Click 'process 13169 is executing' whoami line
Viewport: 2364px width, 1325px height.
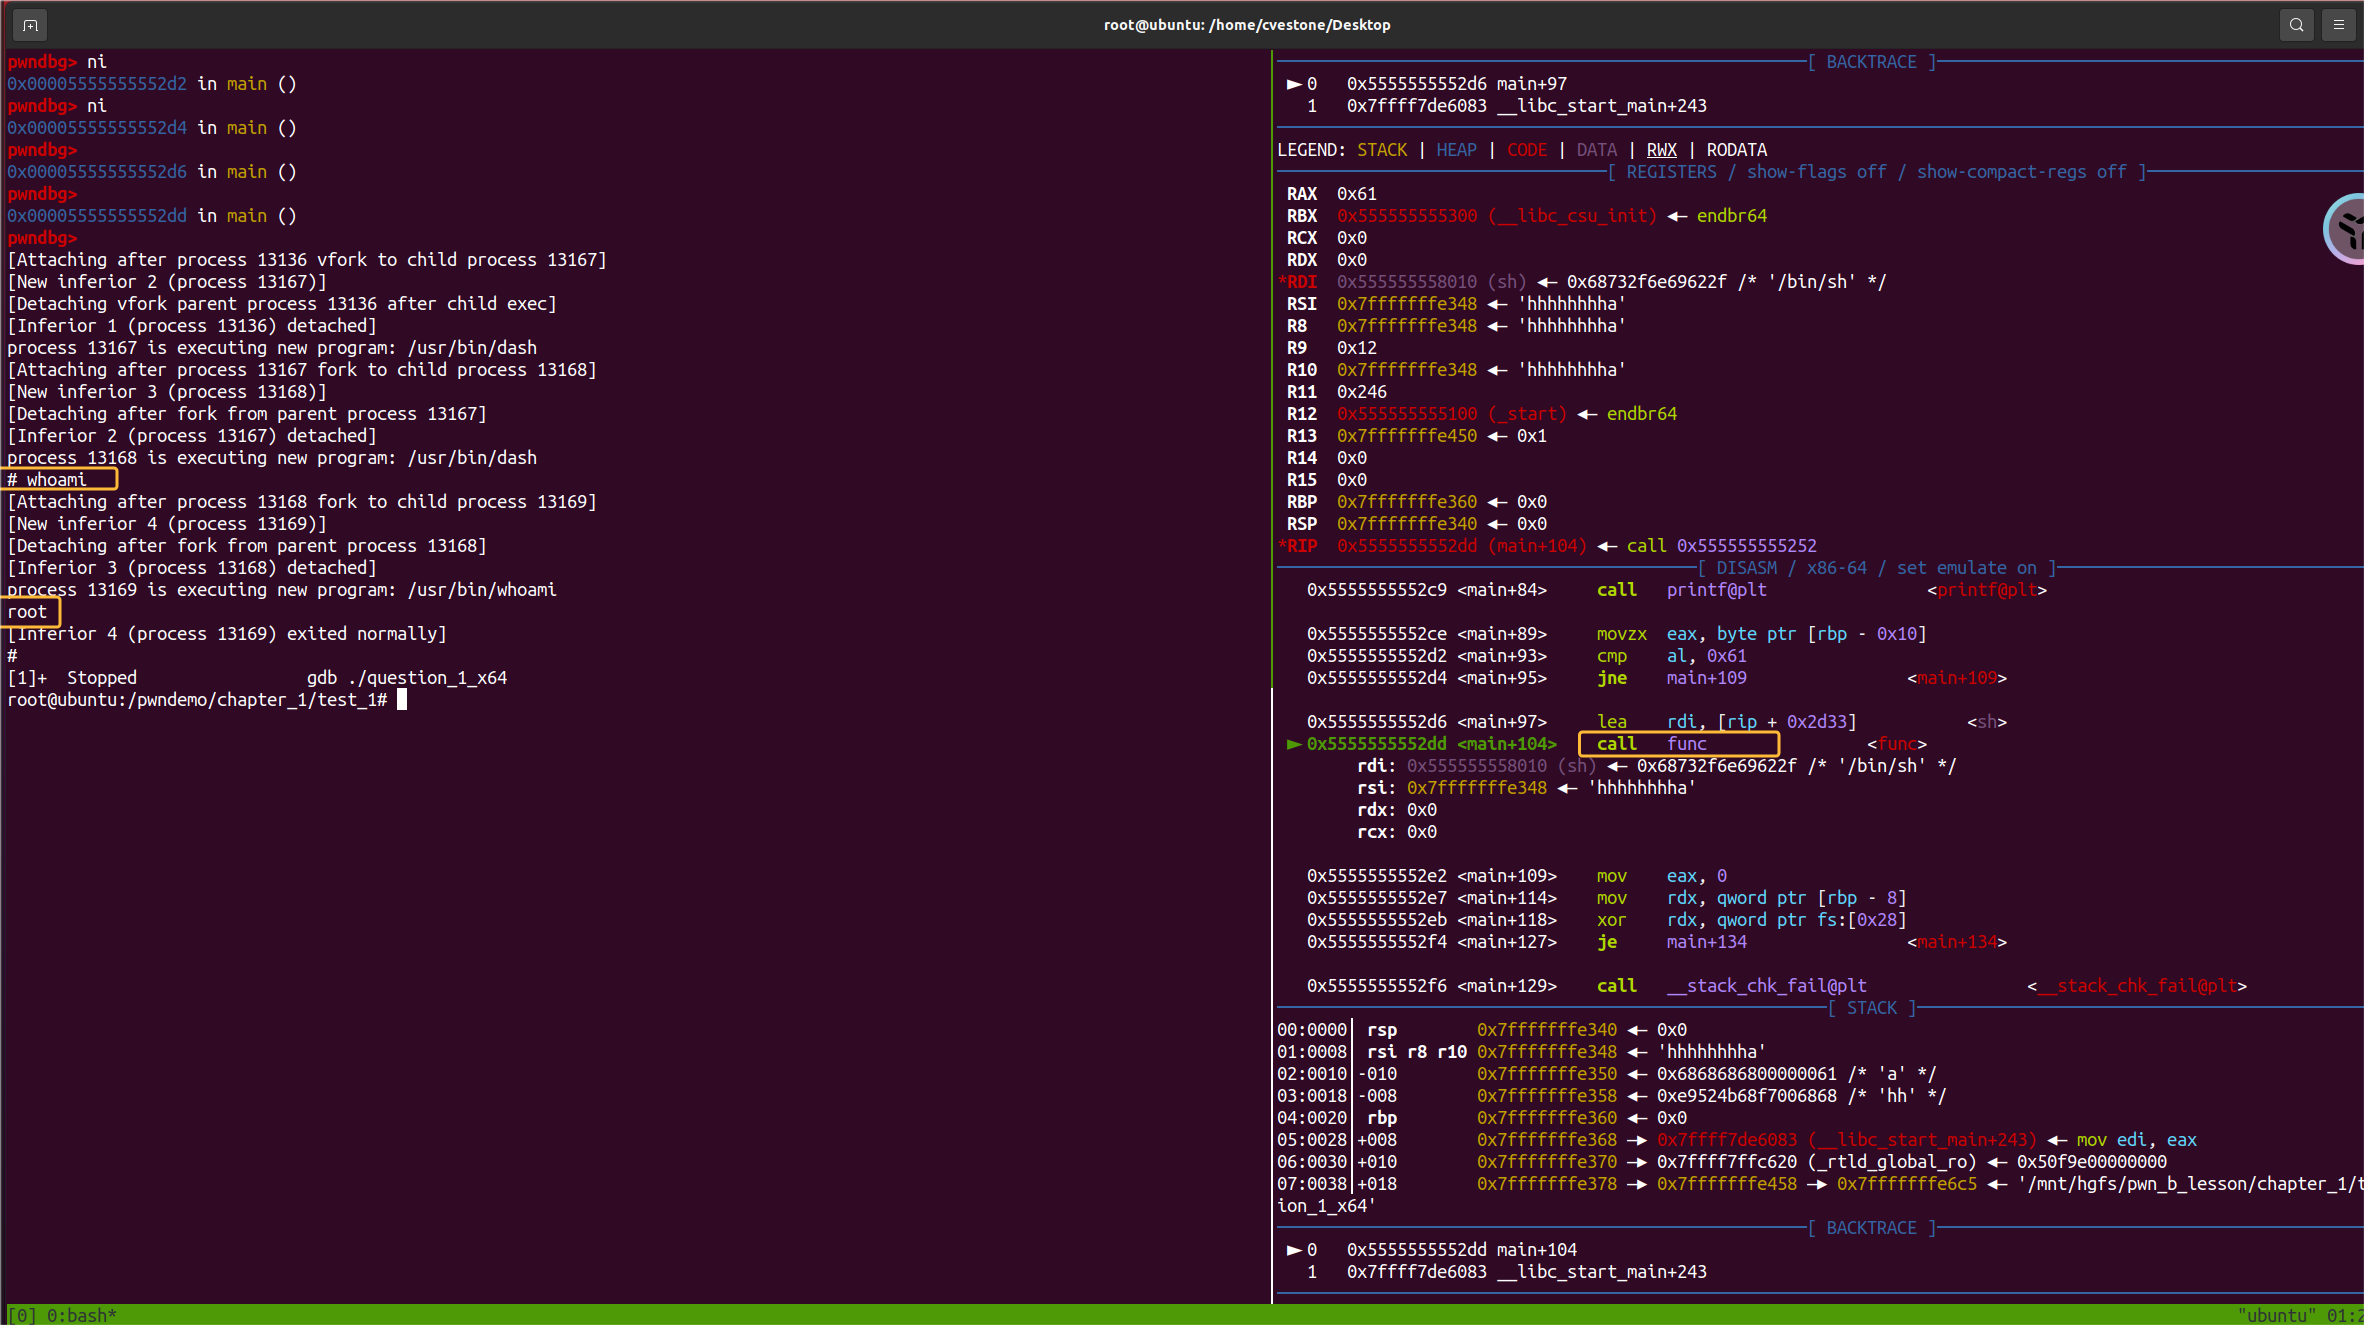tap(282, 590)
